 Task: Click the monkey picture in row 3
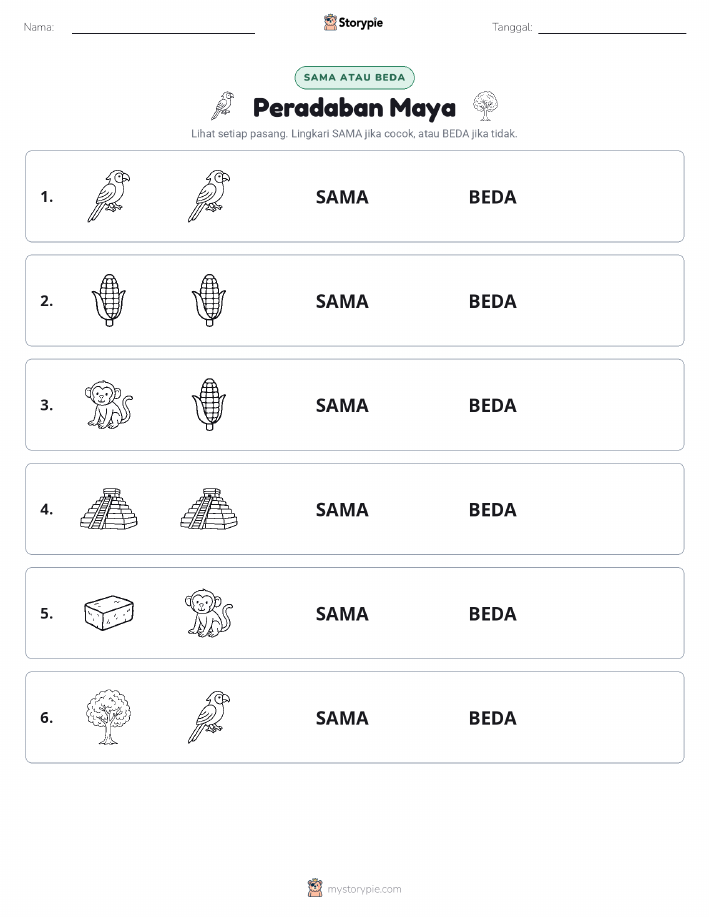tap(109, 405)
